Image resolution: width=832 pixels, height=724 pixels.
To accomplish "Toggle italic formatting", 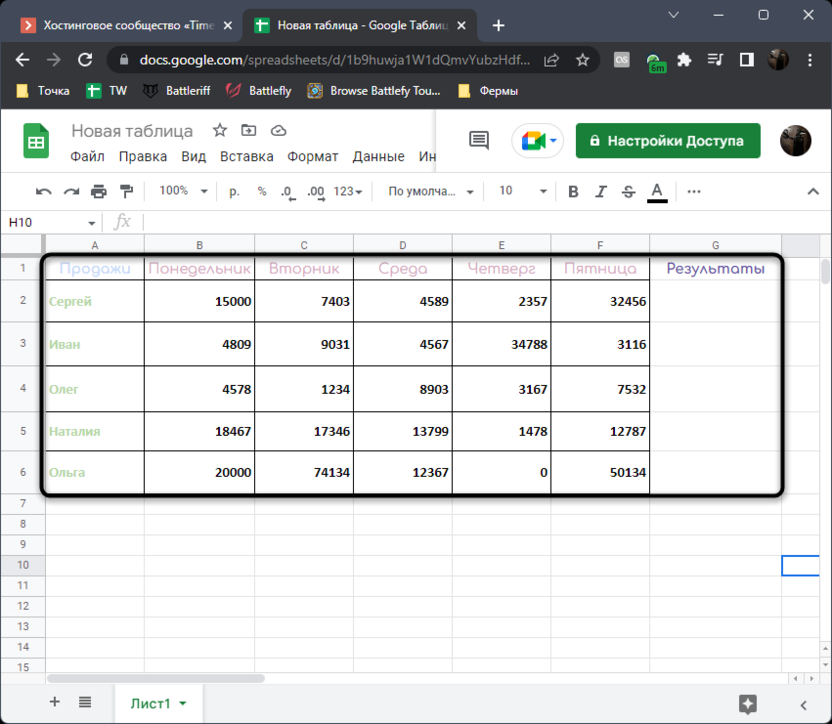I will click(601, 192).
